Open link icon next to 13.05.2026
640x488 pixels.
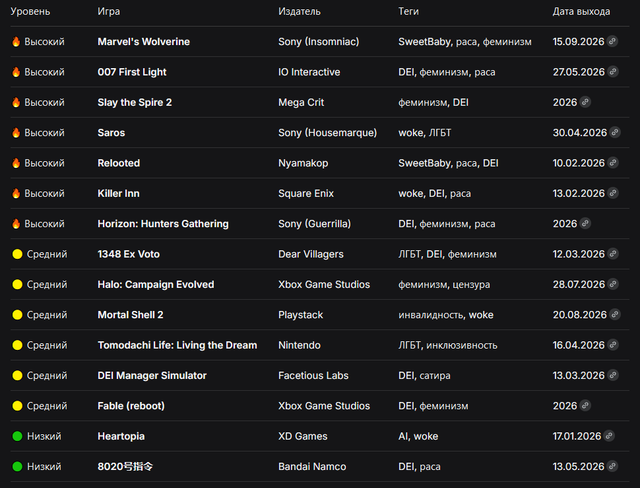[612, 466]
